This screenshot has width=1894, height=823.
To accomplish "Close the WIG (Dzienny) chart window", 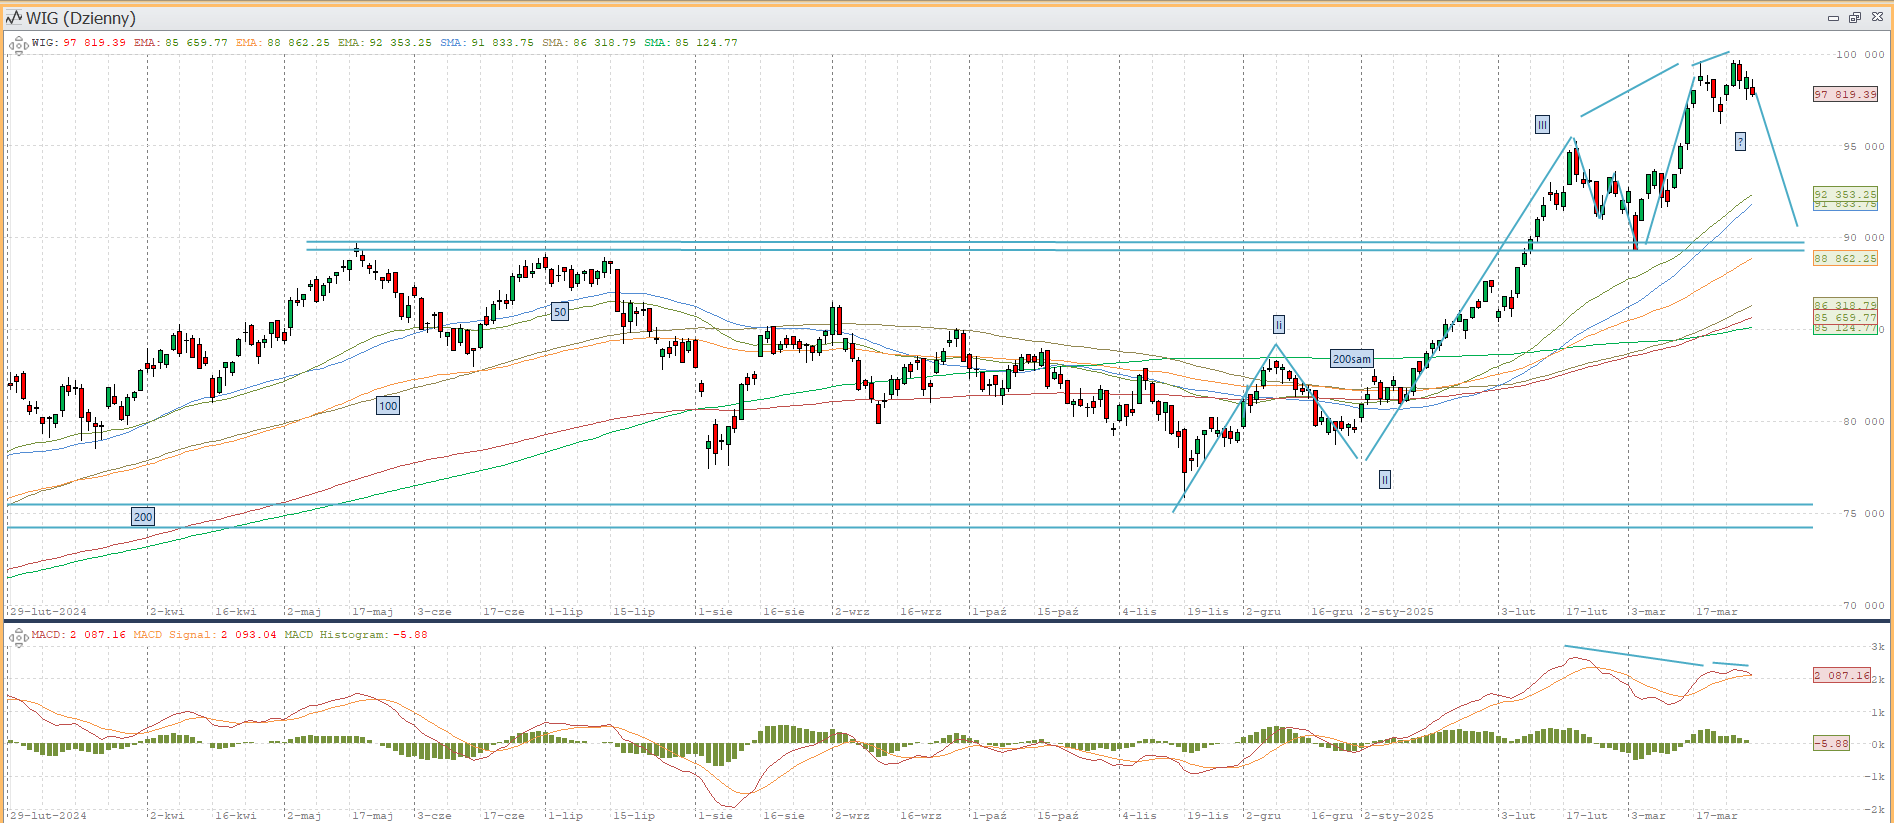I will 1877,18.
